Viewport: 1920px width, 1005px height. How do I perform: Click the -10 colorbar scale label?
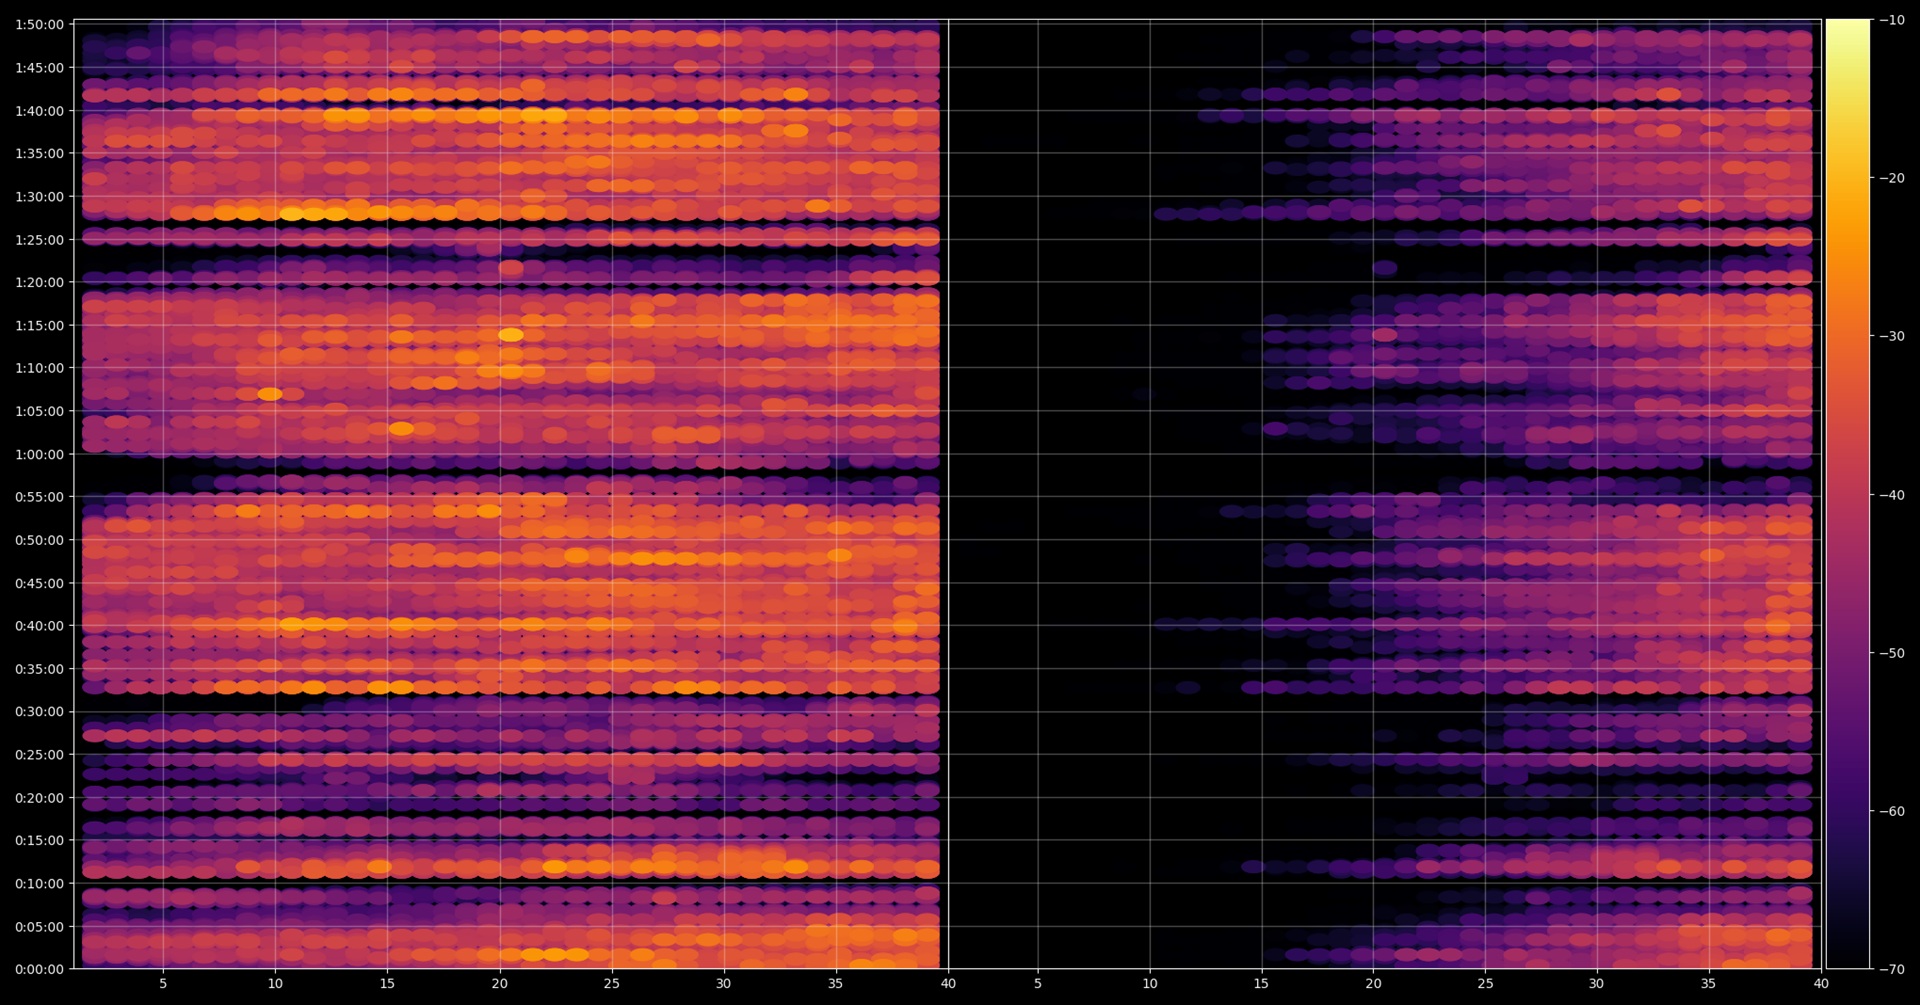point(1892,20)
